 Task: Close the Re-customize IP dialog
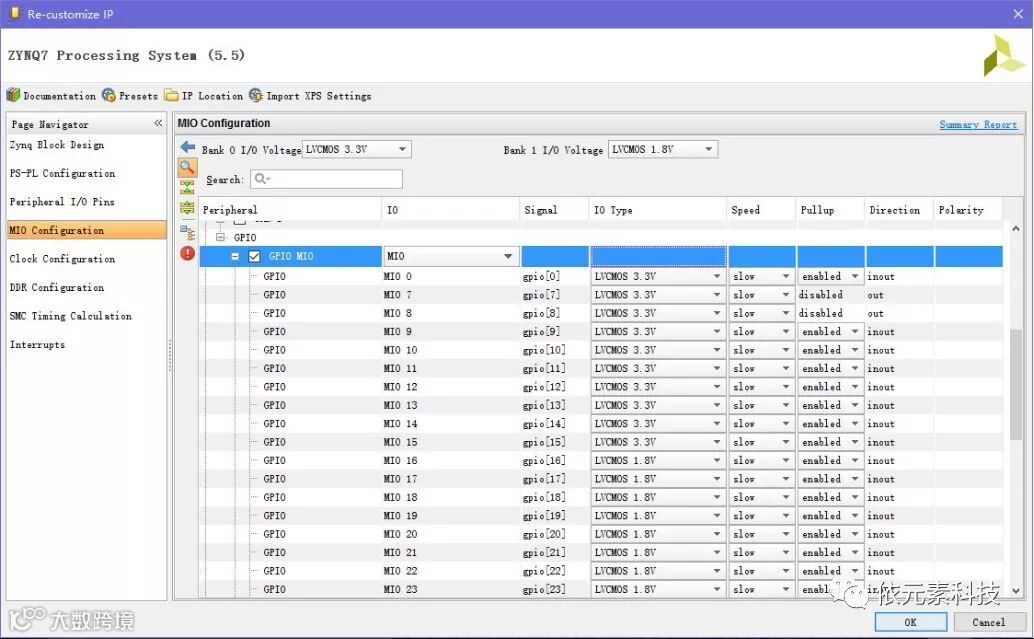(x=1018, y=14)
